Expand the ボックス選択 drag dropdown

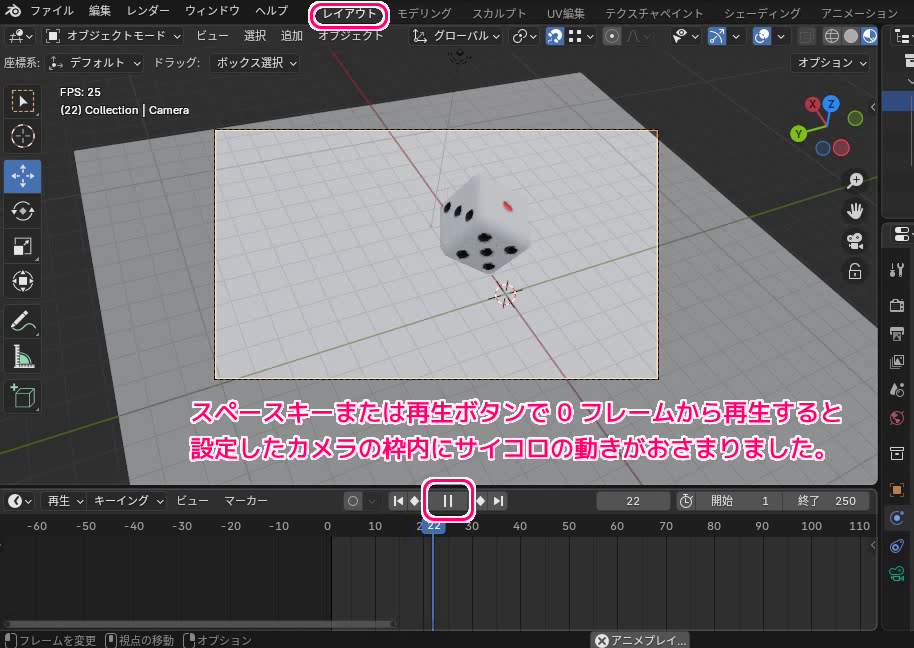click(x=254, y=62)
